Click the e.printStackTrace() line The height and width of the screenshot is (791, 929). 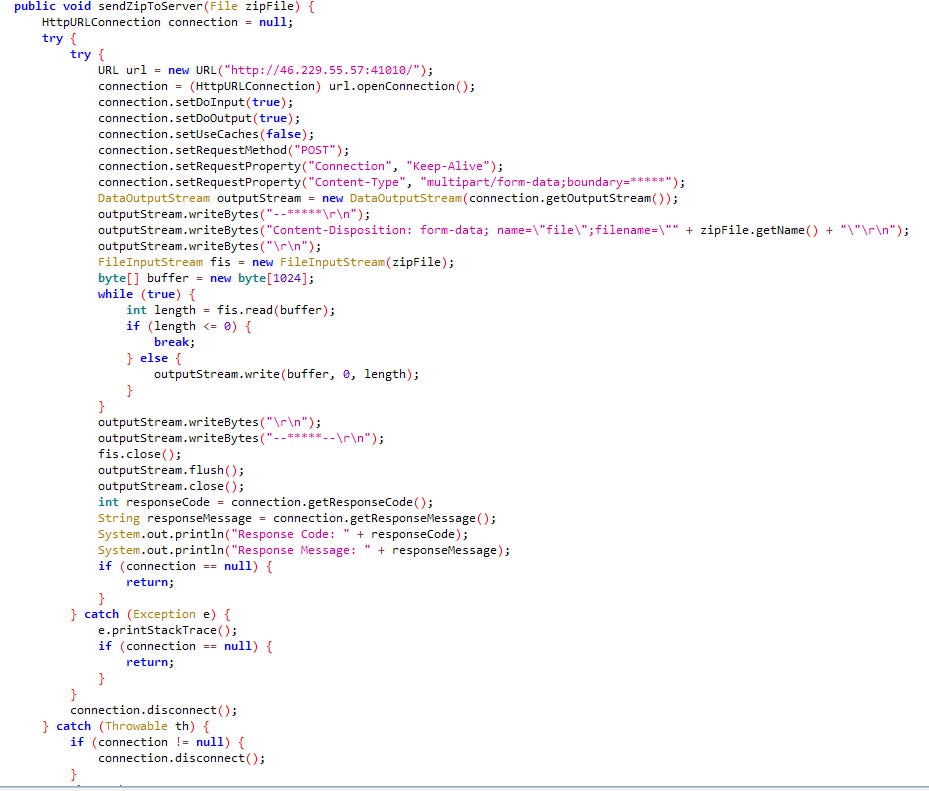[x=167, y=630]
